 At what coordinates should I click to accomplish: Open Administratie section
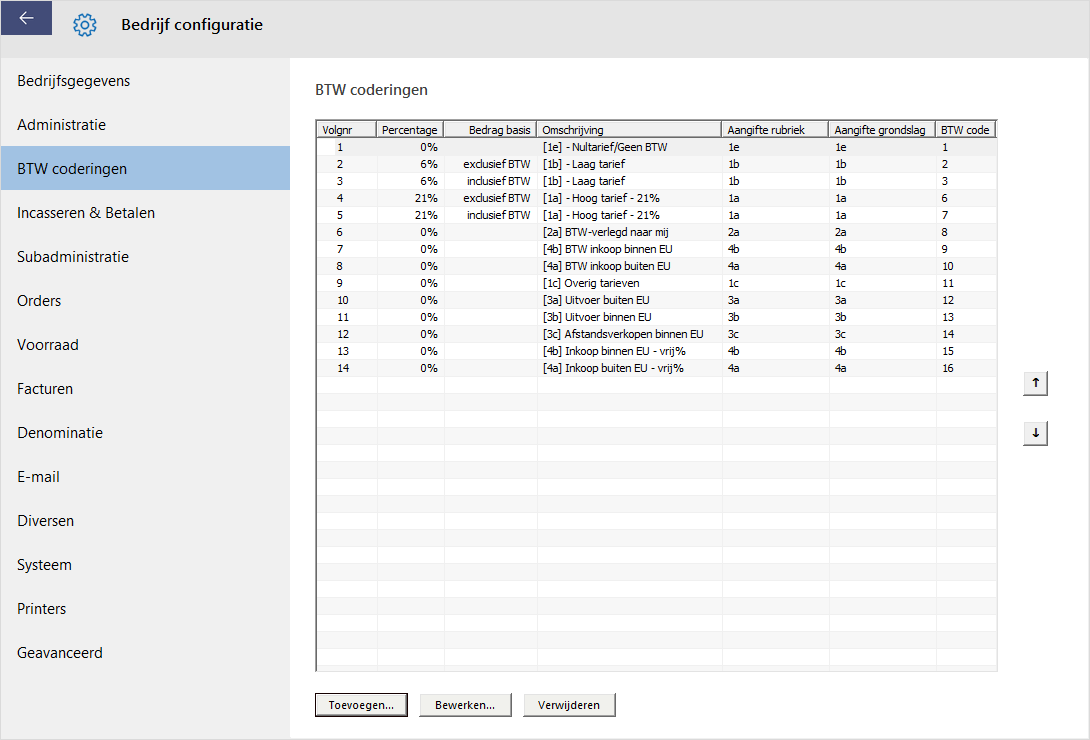point(145,124)
